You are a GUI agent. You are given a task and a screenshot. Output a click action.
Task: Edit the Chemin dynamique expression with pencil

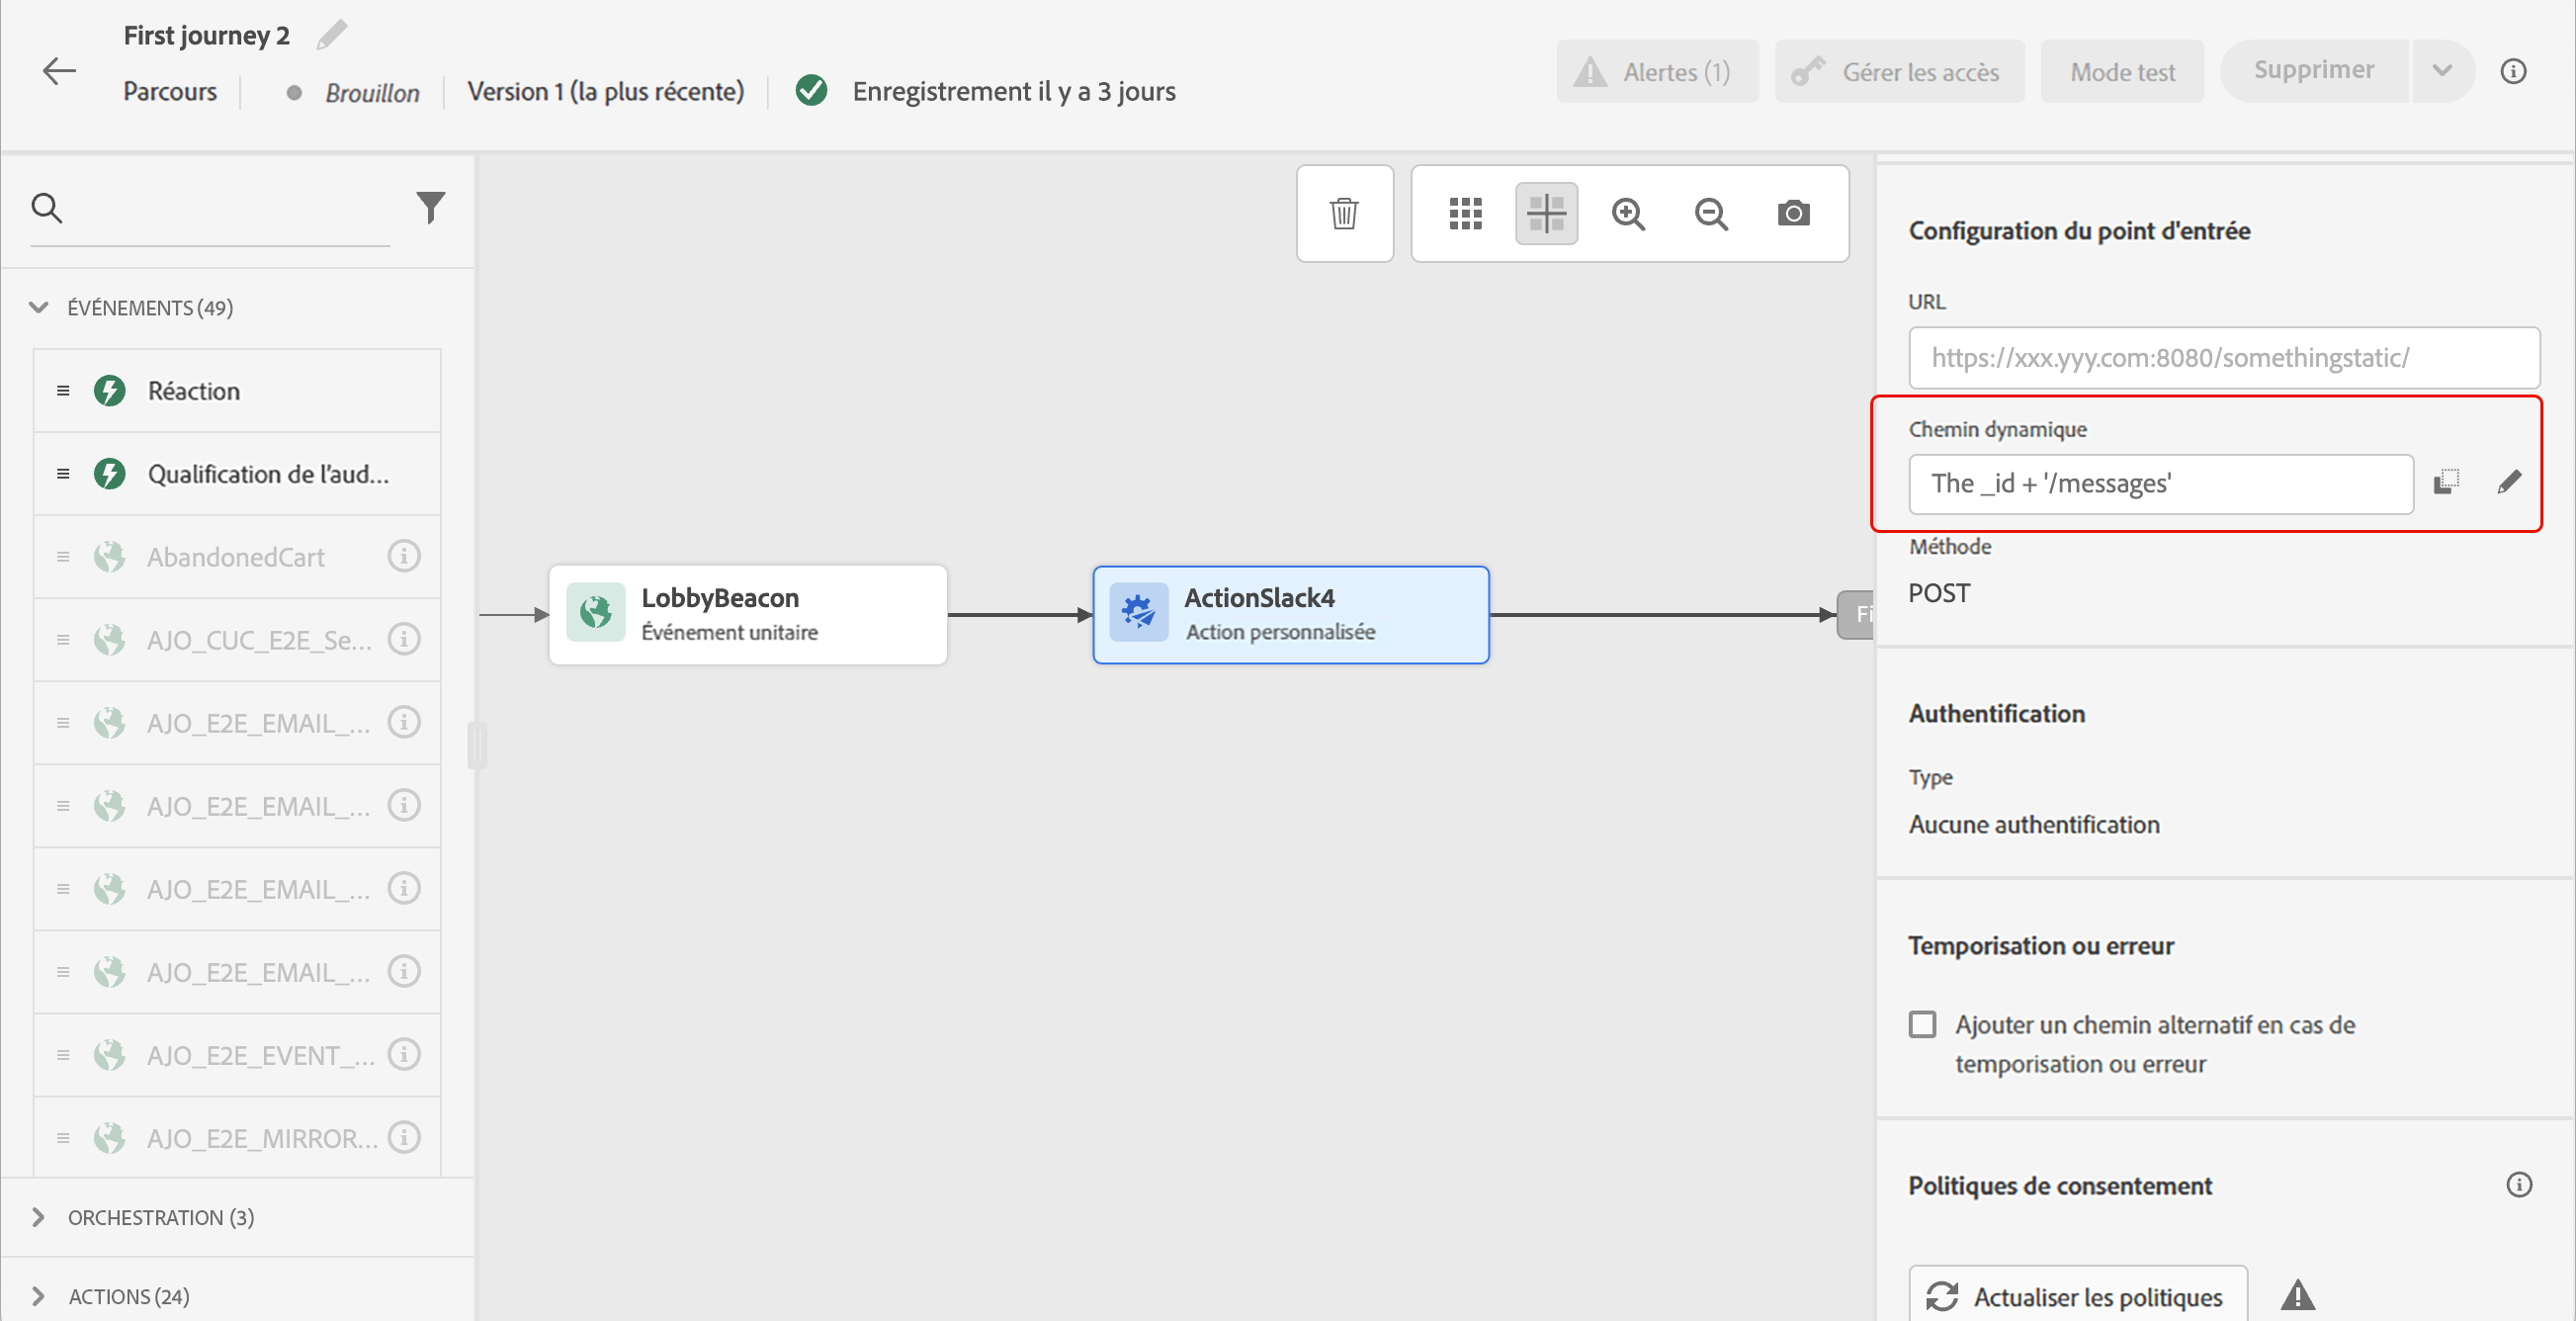(x=2508, y=483)
